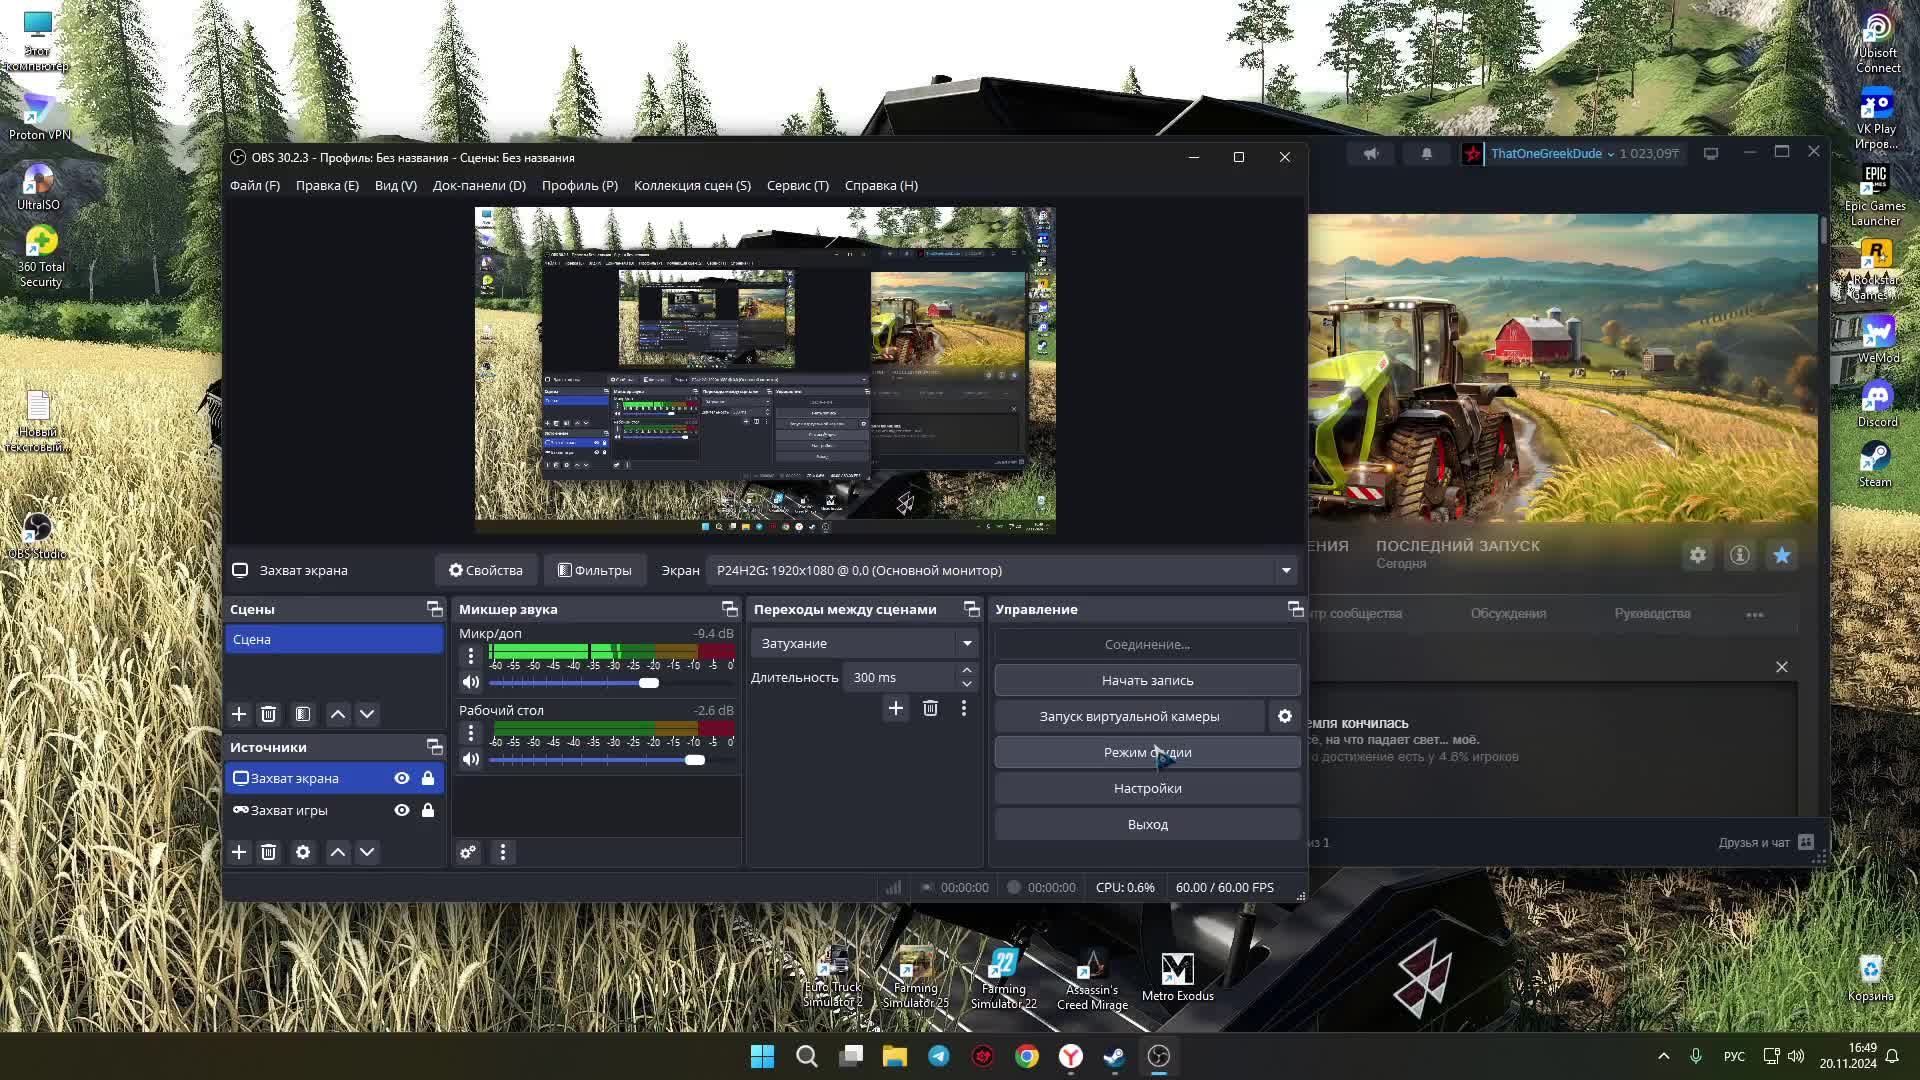
Task: Open Док-панели (D) menu
Action: pyautogui.click(x=479, y=185)
